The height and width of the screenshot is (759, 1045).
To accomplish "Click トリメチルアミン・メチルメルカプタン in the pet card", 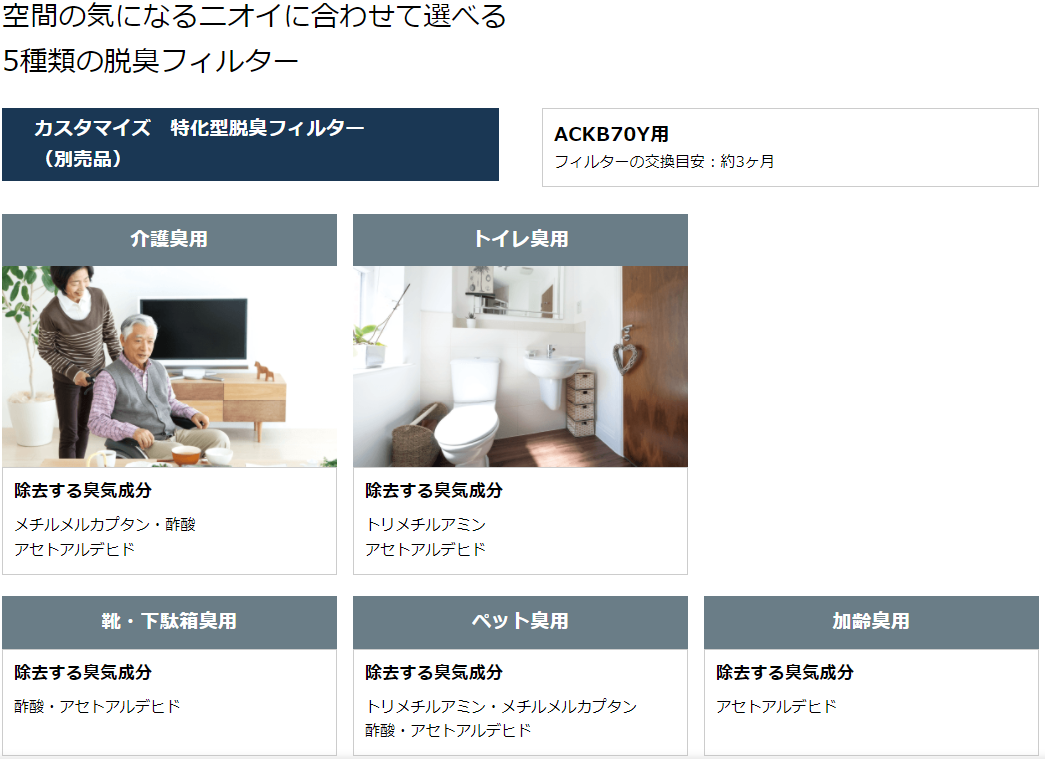I will click(501, 706).
